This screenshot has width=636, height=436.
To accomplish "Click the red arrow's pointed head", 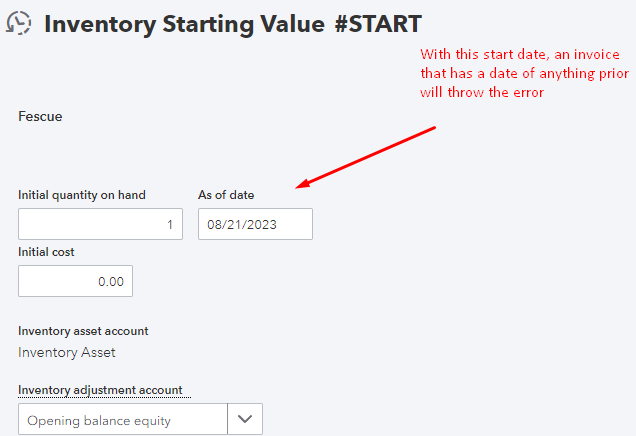I will (301, 185).
